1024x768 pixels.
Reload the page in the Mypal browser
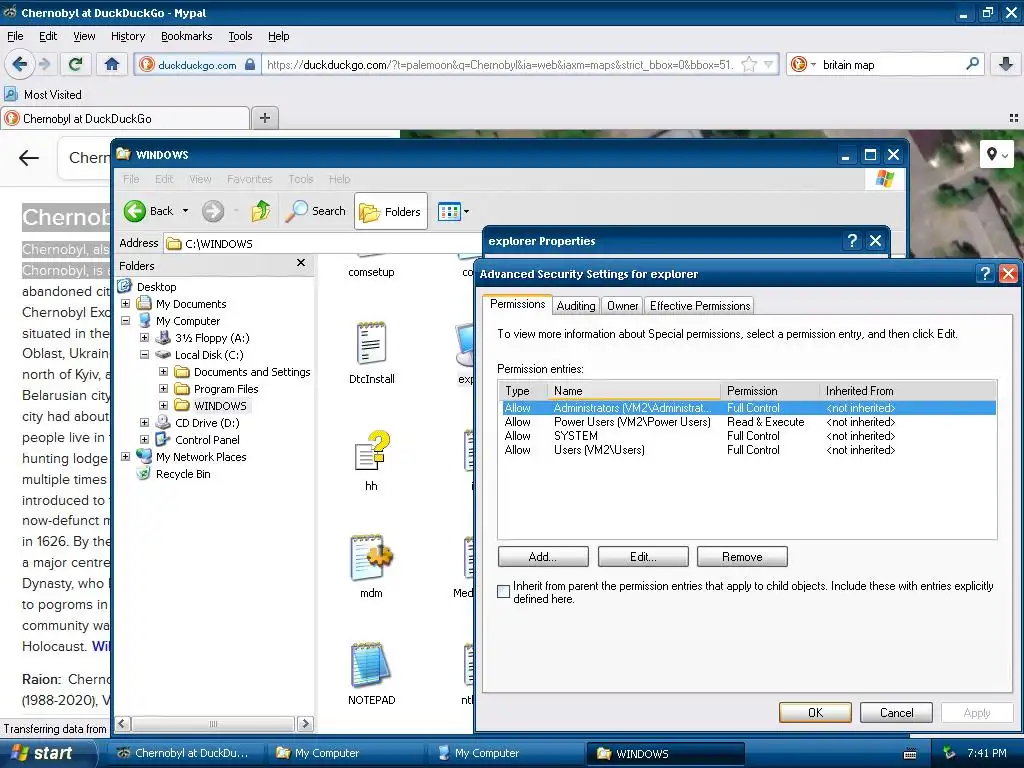(76, 64)
